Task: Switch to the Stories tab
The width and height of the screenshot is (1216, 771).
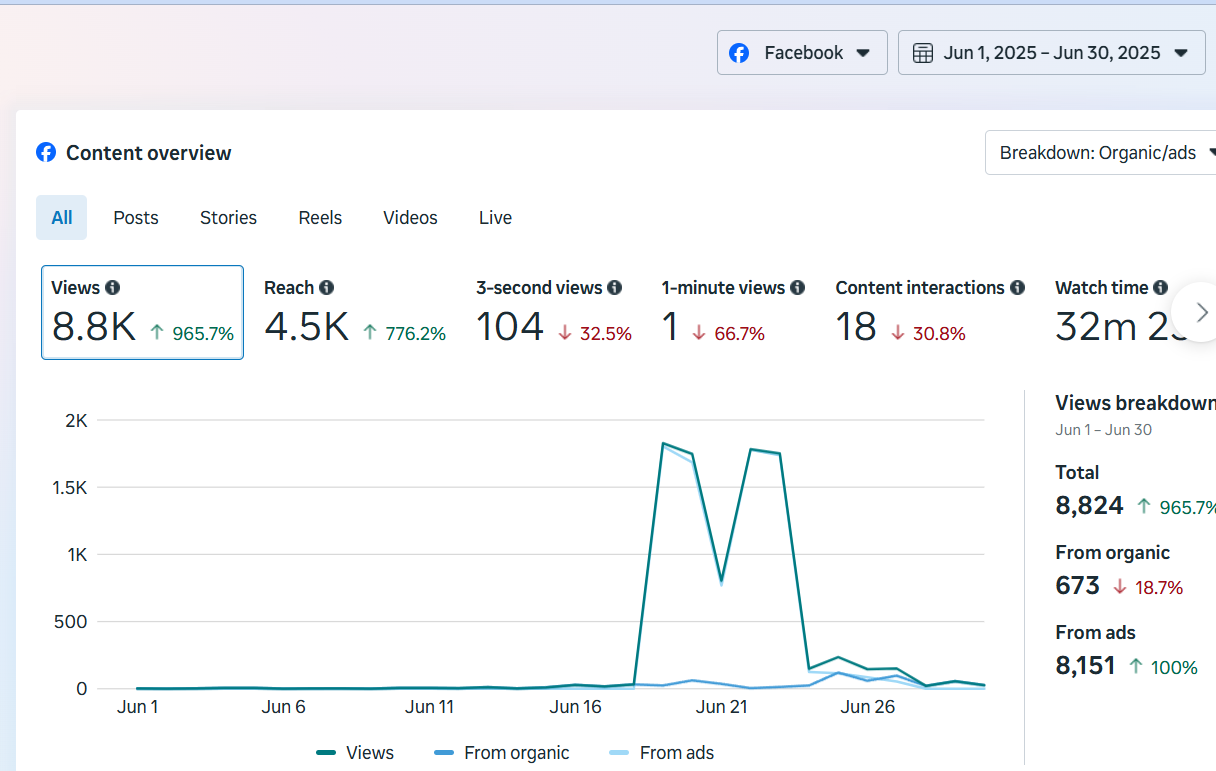Action: click(228, 218)
